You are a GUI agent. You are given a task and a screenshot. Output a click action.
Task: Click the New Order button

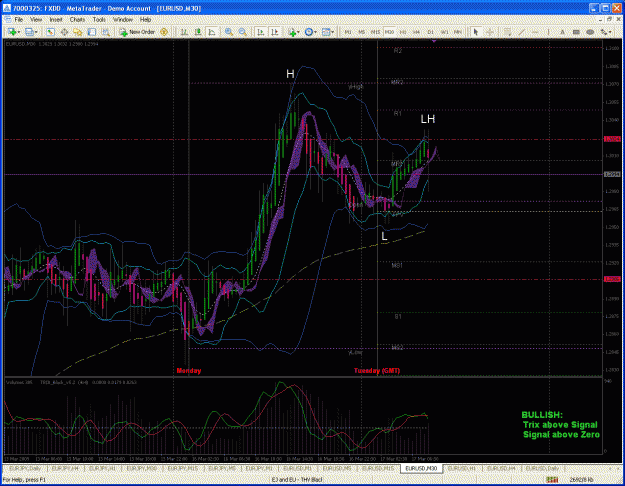137,32
